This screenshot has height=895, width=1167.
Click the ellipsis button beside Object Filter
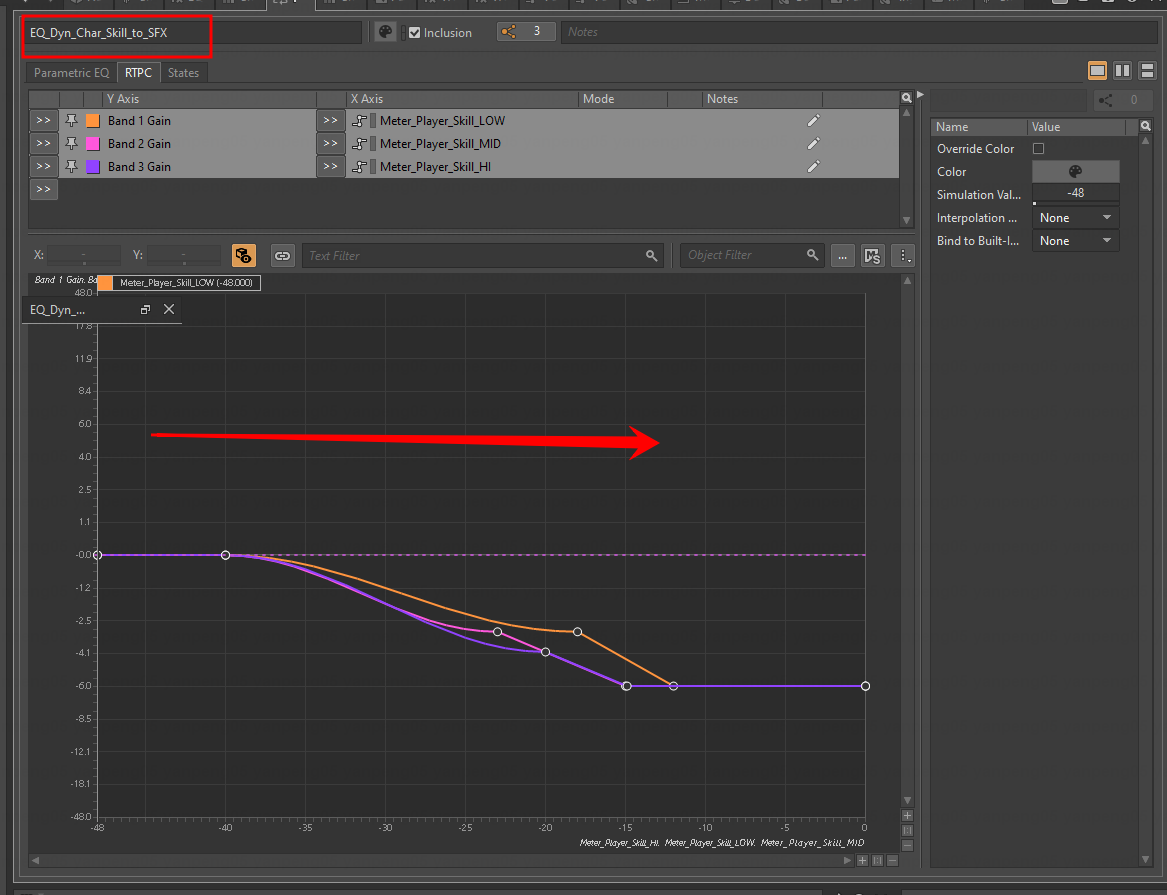point(843,256)
